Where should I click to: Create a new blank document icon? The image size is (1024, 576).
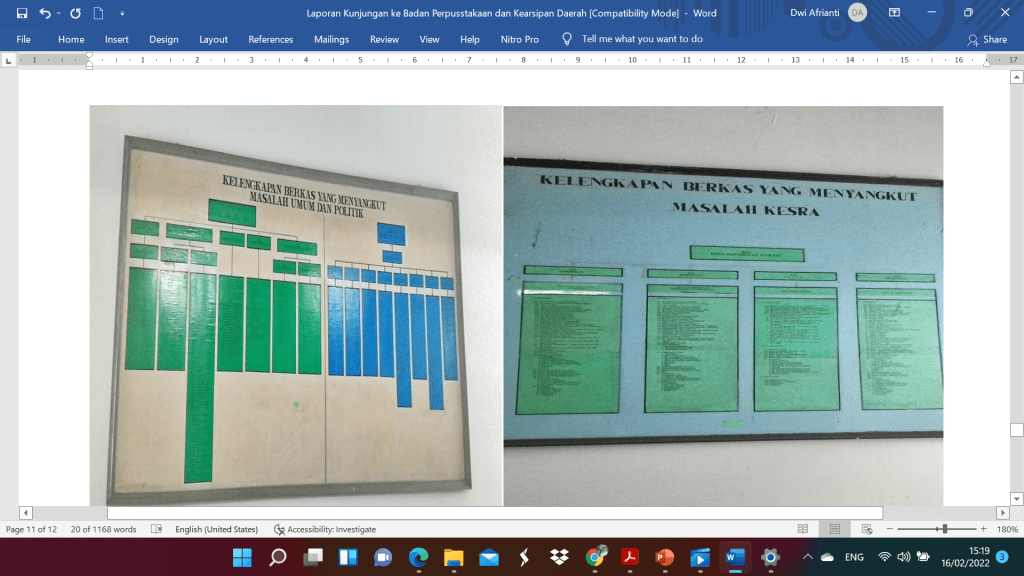pos(98,14)
